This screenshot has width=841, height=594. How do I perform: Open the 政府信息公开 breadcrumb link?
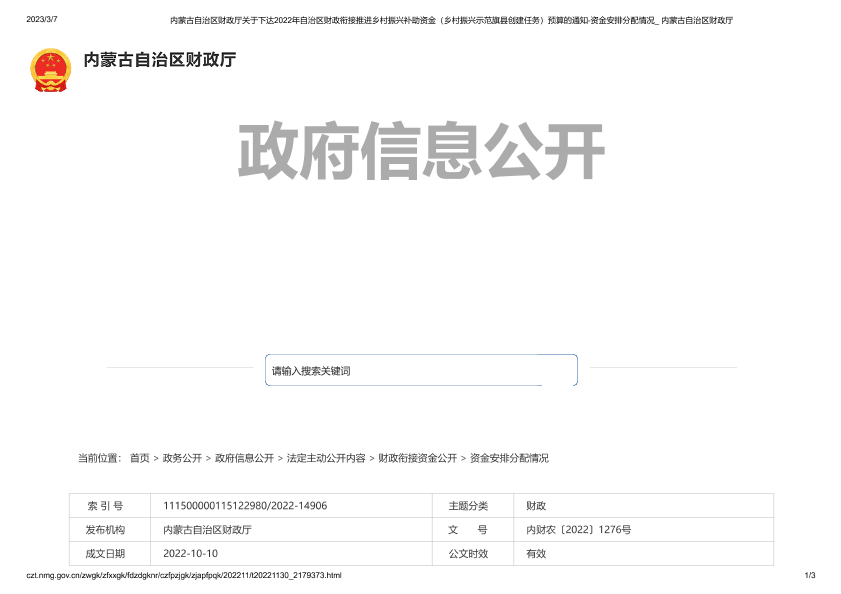pyautogui.click(x=244, y=458)
